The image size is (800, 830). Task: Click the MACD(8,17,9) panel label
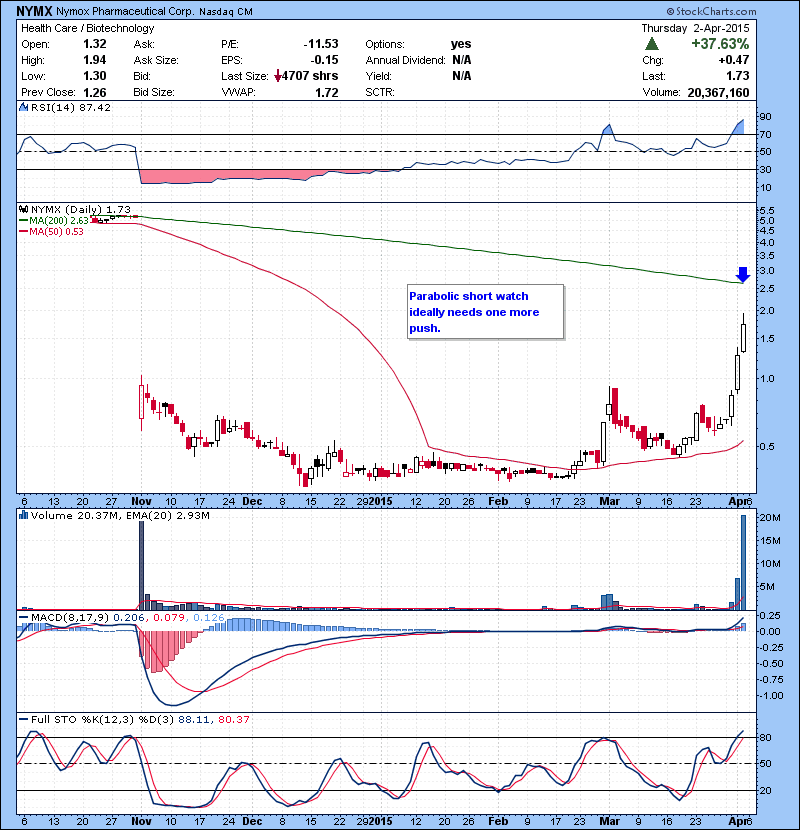pyautogui.click(x=70, y=617)
